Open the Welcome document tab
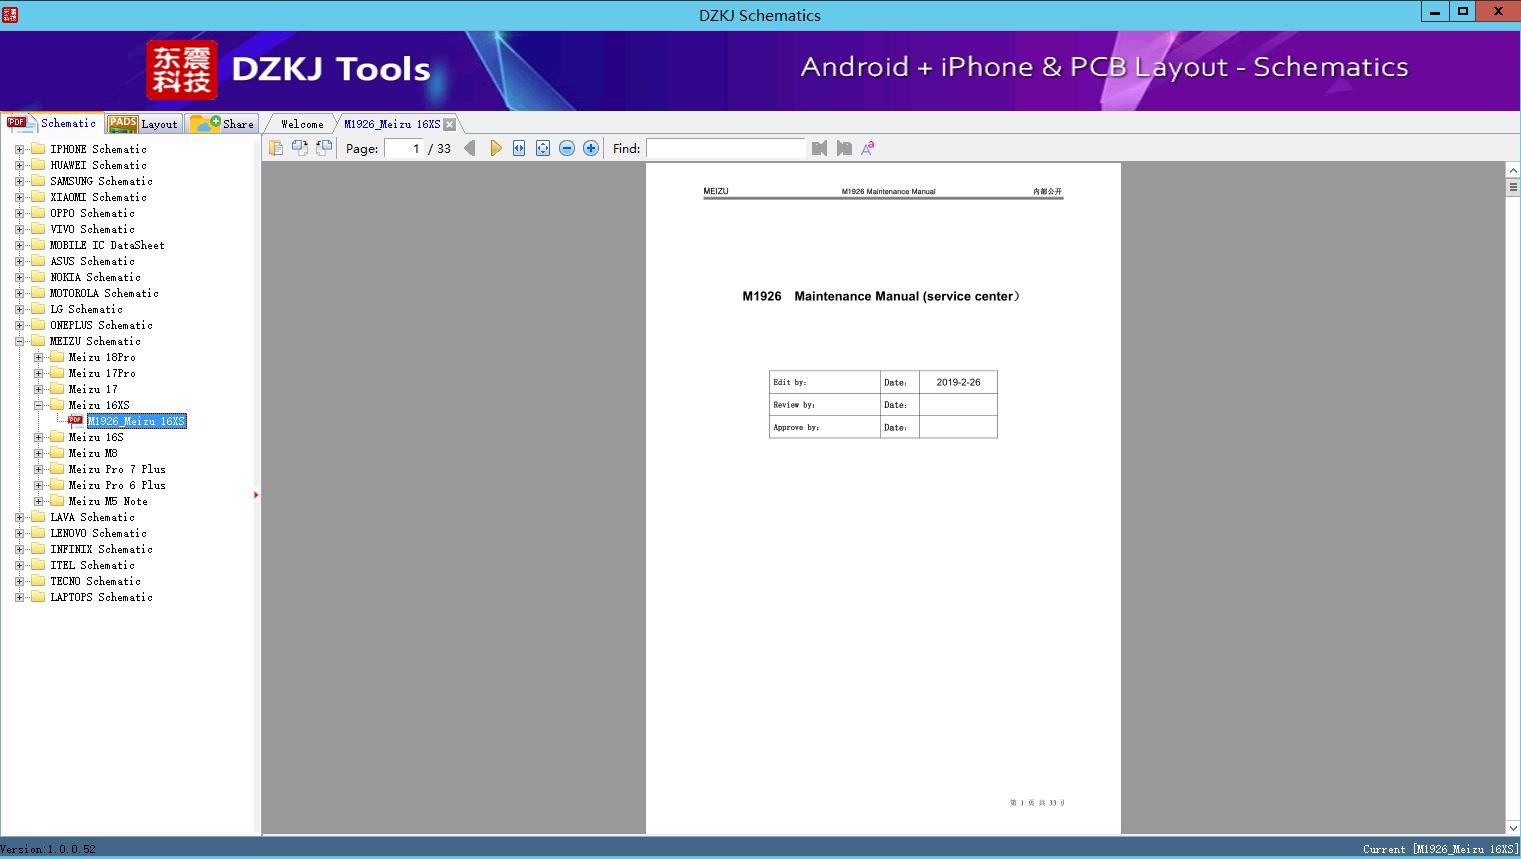 [x=302, y=124]
